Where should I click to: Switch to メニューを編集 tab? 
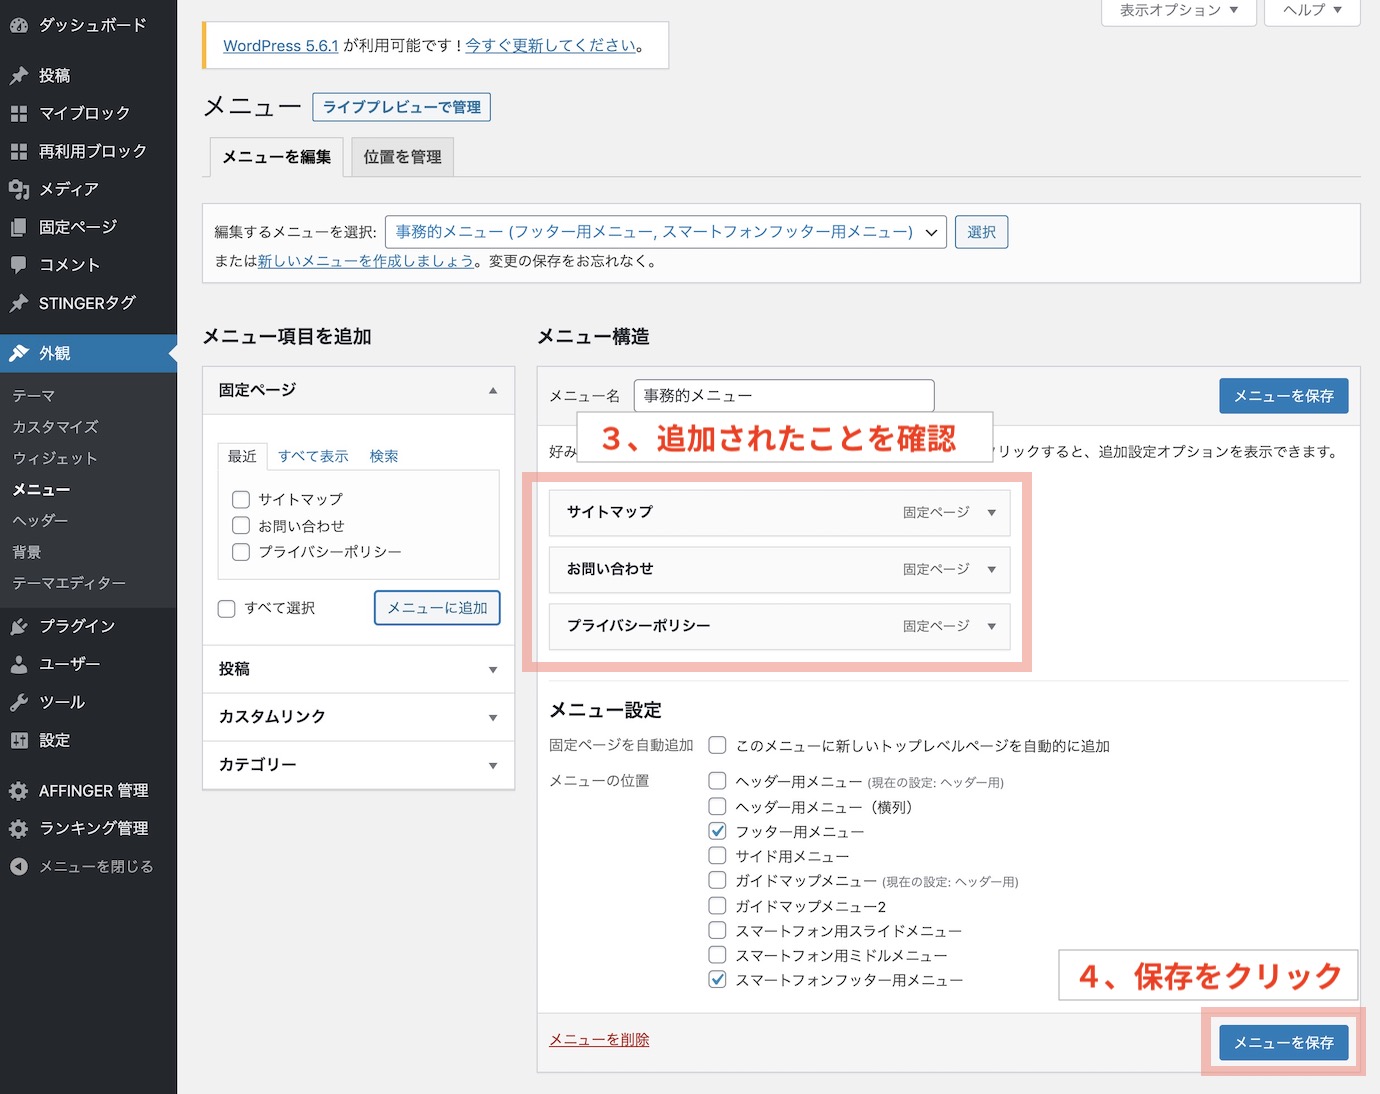tap(277, 157)
